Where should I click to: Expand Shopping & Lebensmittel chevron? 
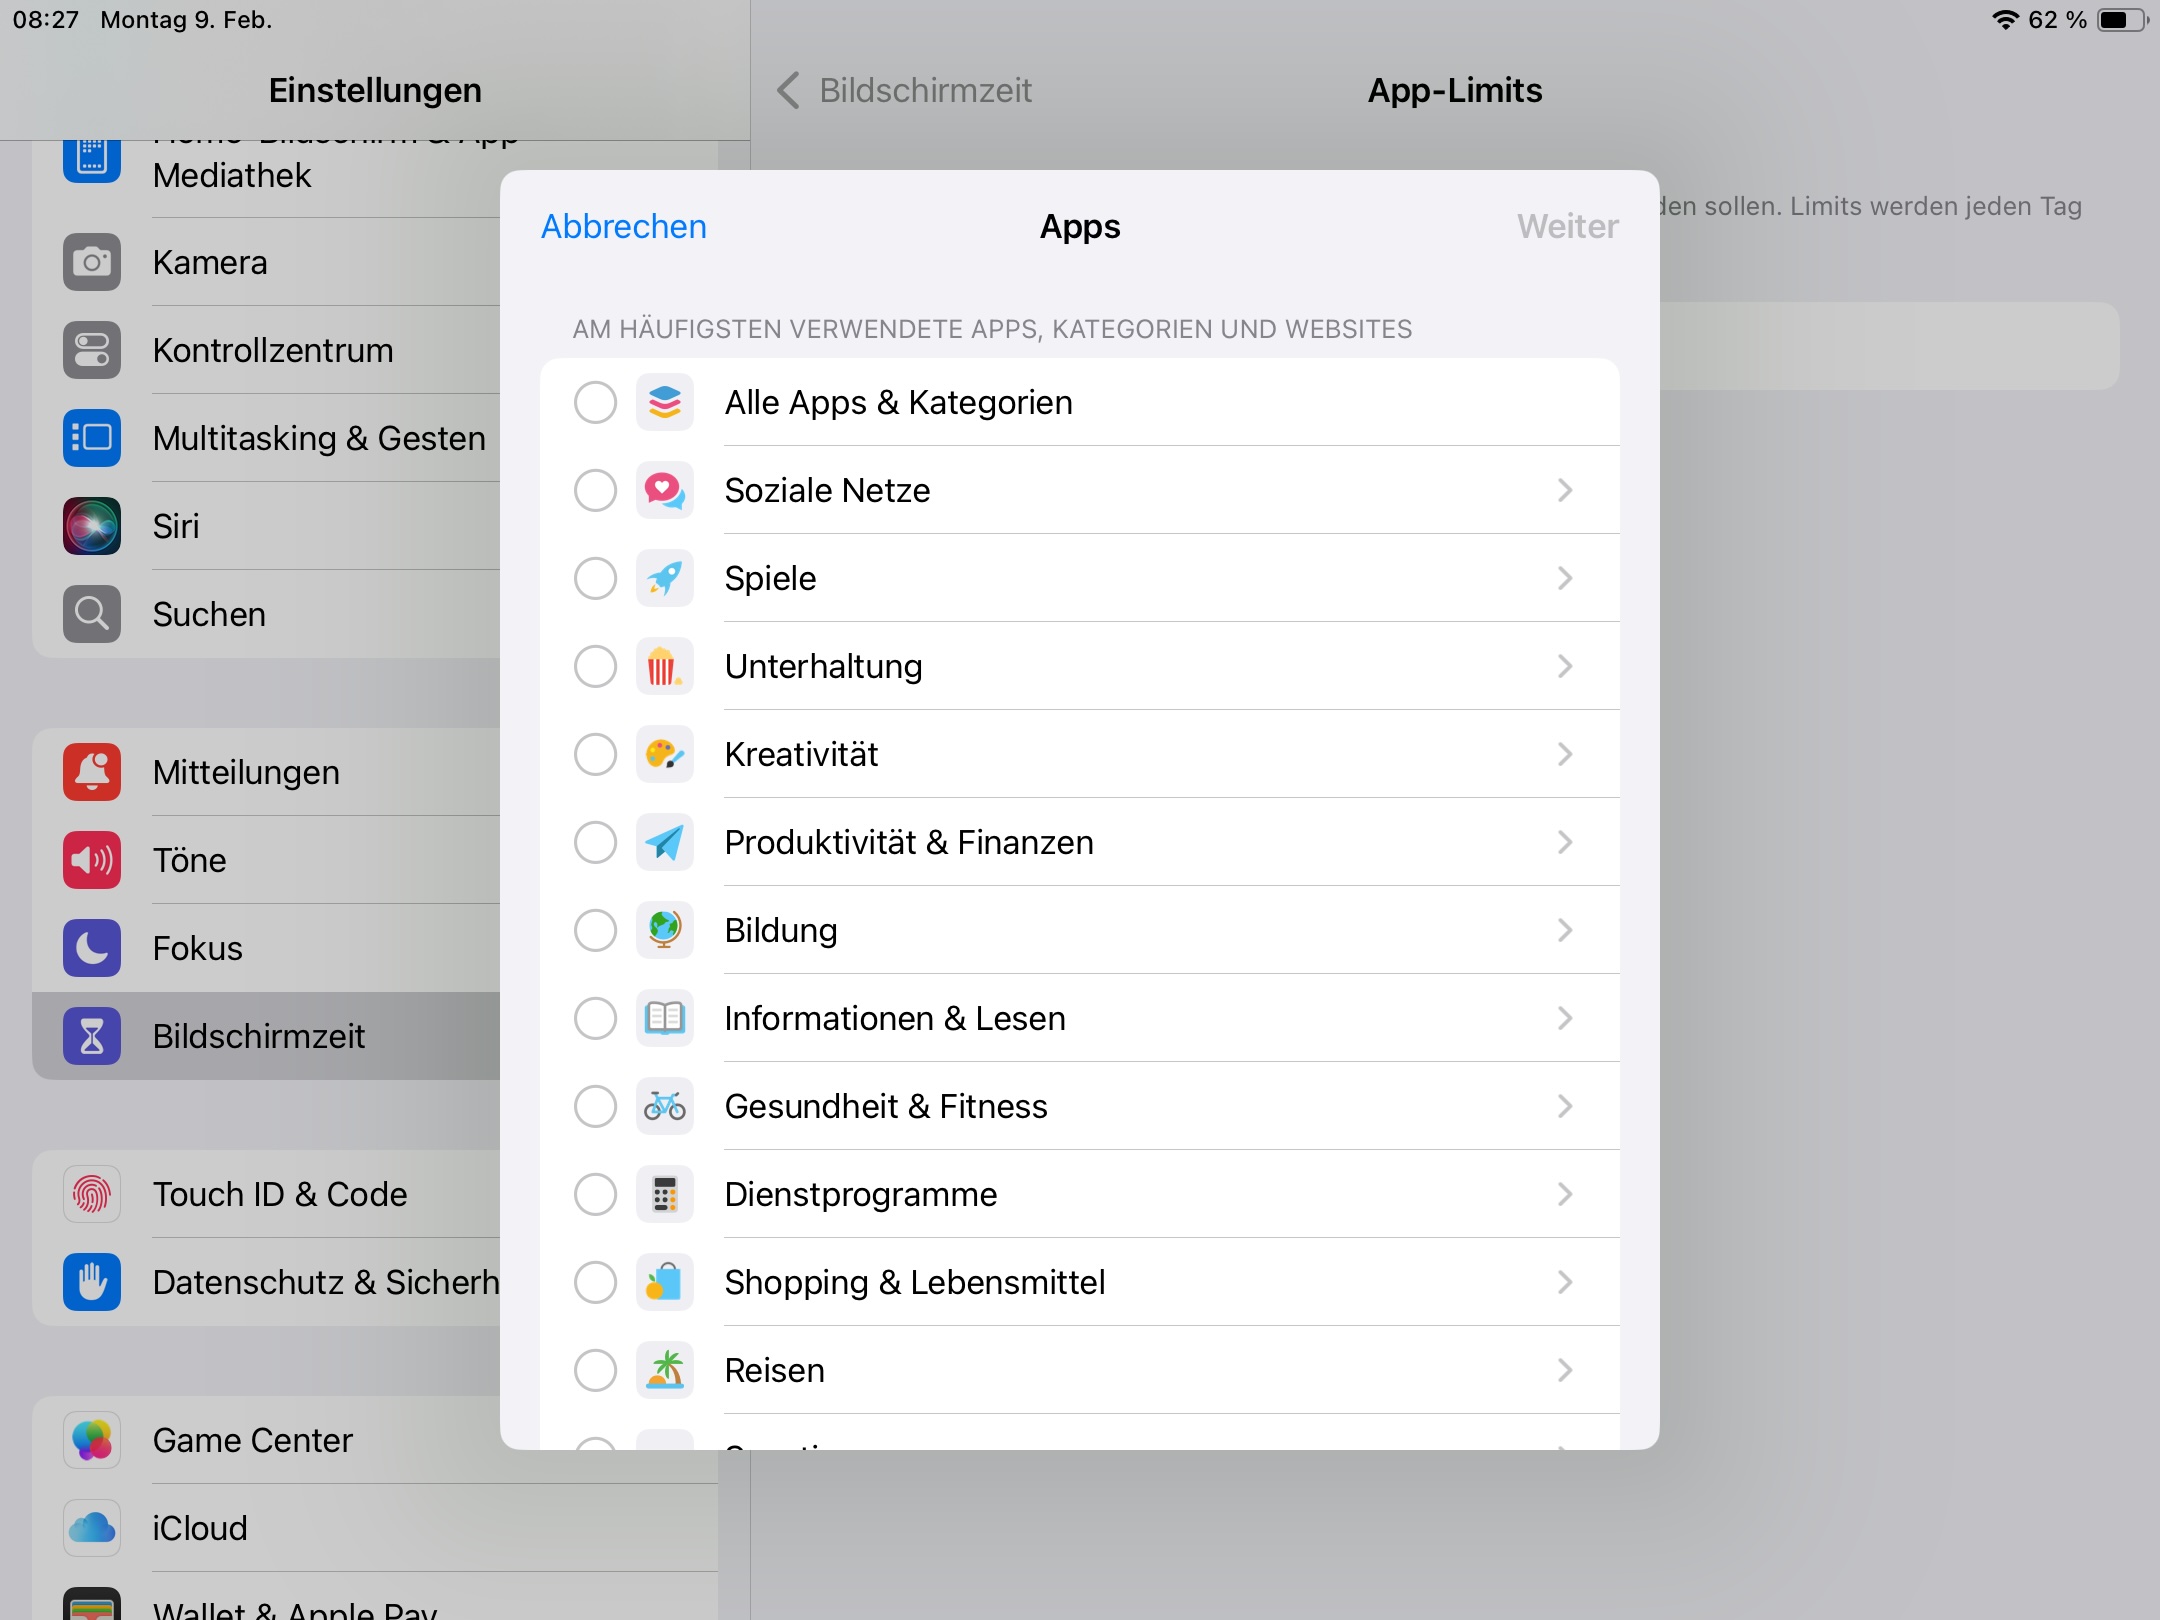point(1565,1282)
